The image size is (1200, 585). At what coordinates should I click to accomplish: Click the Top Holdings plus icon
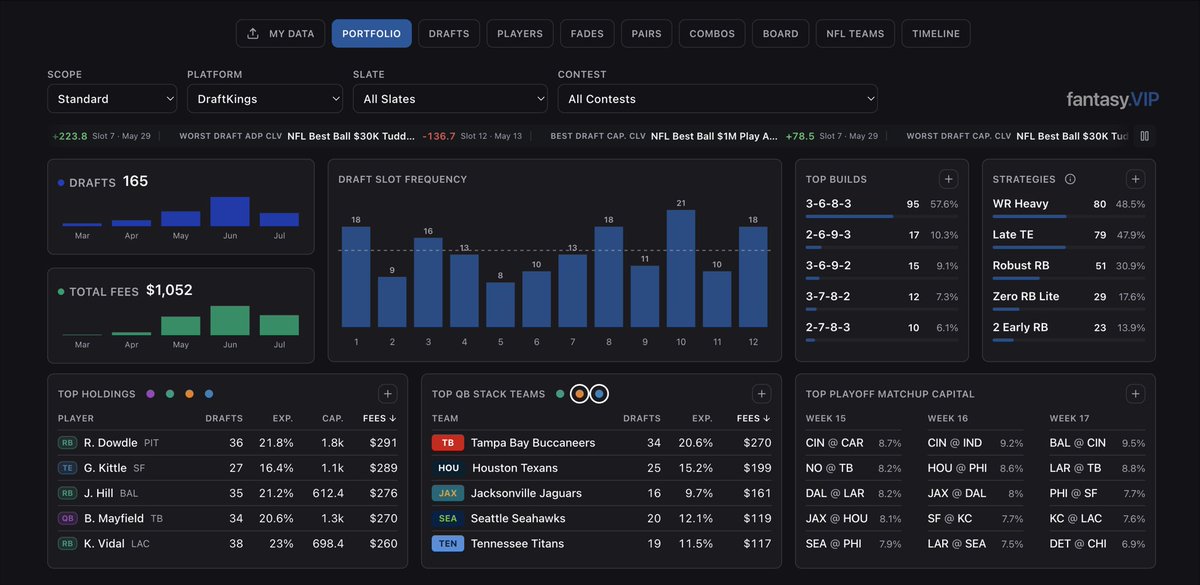pos(388,394)
